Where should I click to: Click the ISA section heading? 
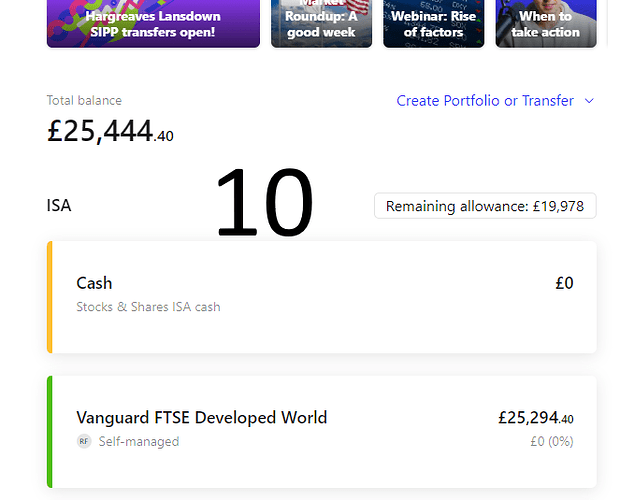point(59,205)
